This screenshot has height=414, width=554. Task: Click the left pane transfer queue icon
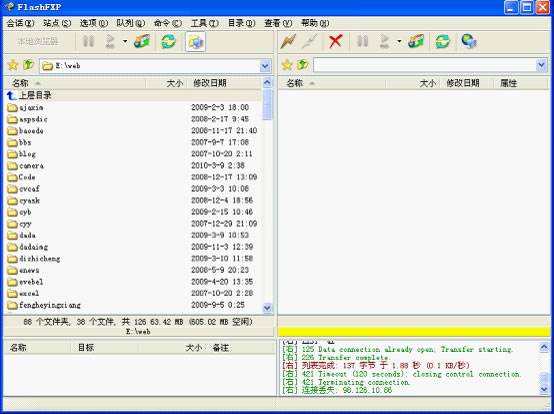tap(110, 42)
